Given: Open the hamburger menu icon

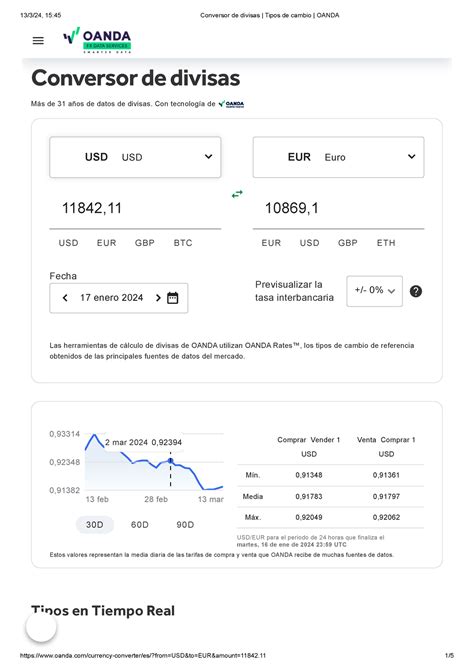Looking at the screenshot, I should click(38, 41).
